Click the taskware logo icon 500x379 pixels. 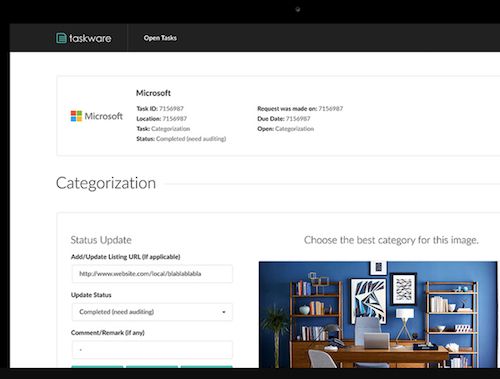click(61, 38)
